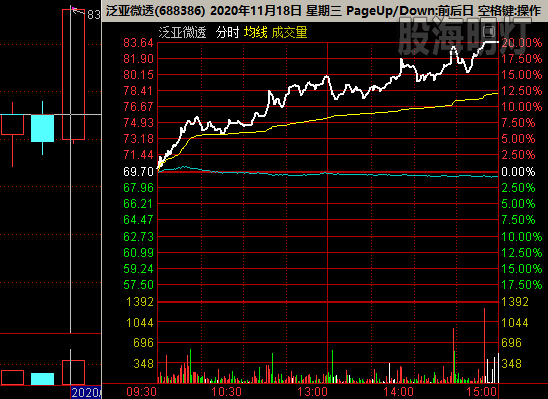Screen dimensions: 548x399
Task: Click the 83.64 price axis label
Action: pos(138,43)
